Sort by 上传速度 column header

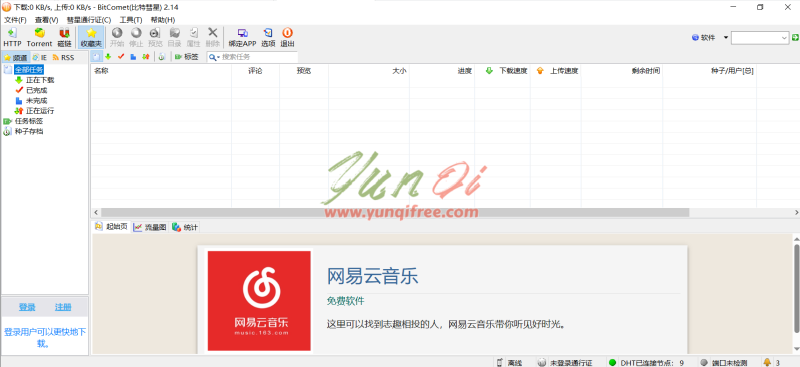(556, 71)
